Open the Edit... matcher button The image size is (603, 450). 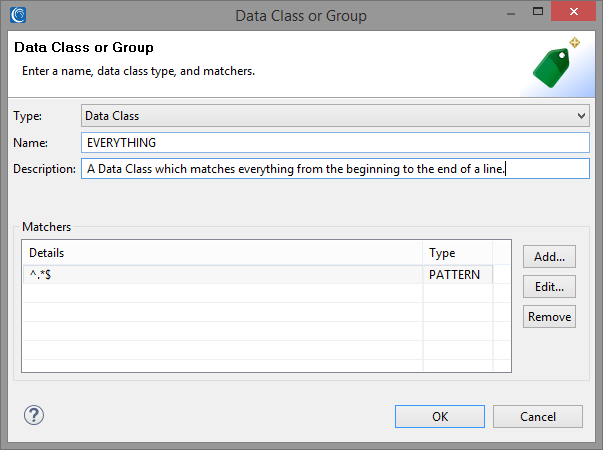coord(549,287)
